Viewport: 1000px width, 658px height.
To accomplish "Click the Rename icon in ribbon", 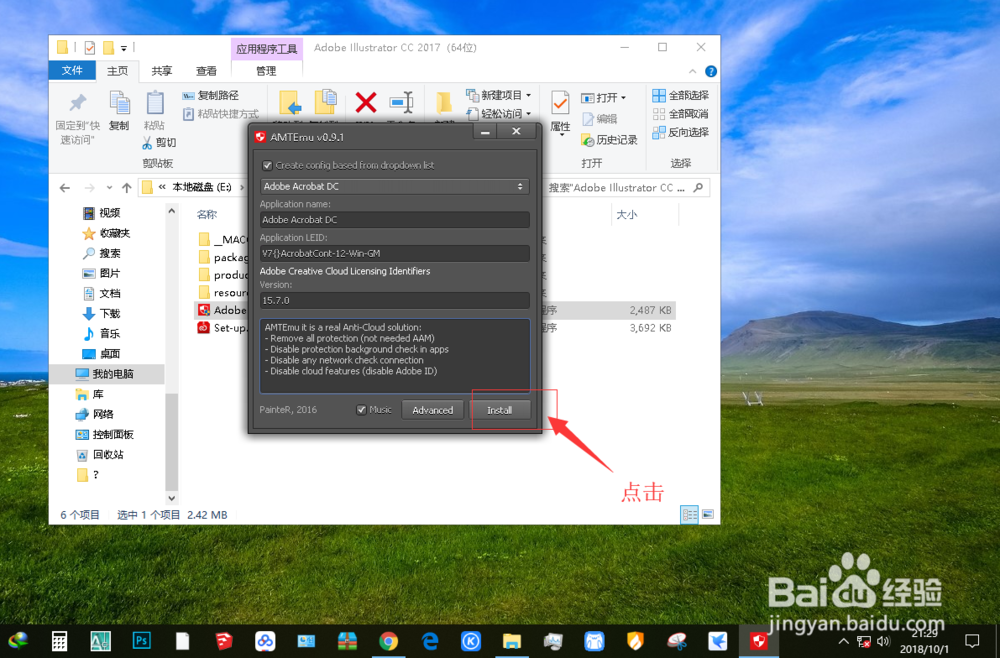I will [402, 102].
